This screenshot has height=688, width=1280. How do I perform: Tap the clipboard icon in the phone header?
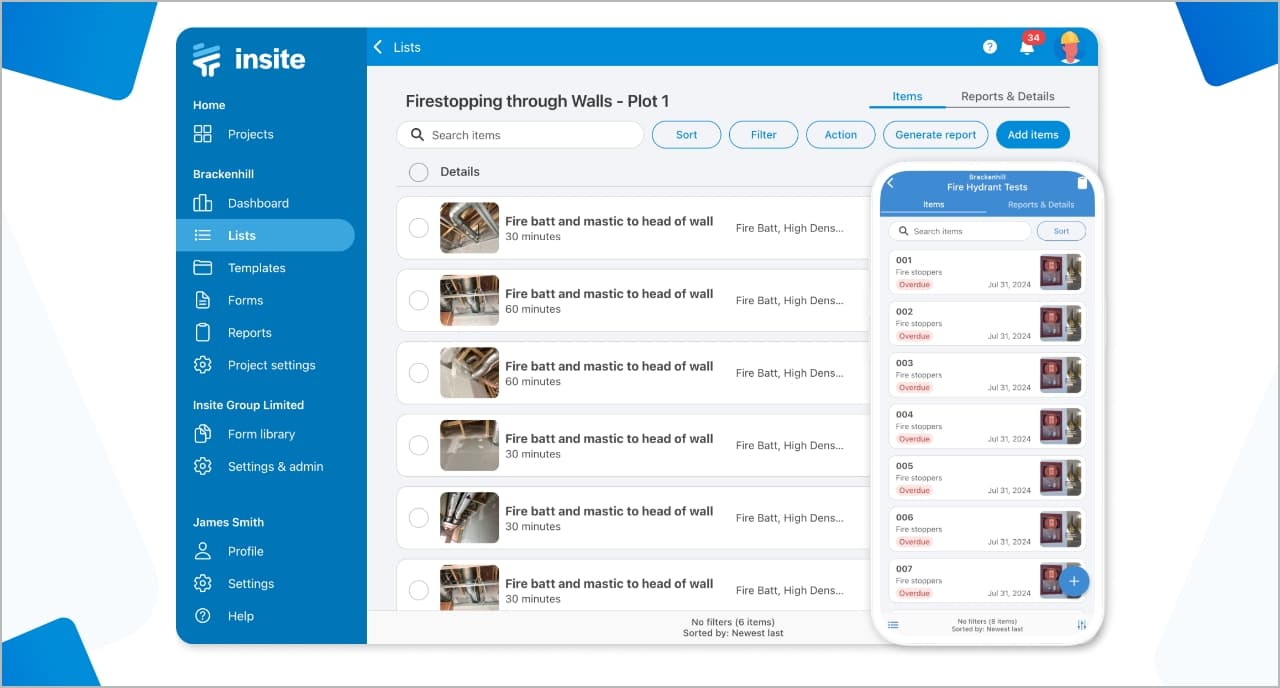(1082, 183)
